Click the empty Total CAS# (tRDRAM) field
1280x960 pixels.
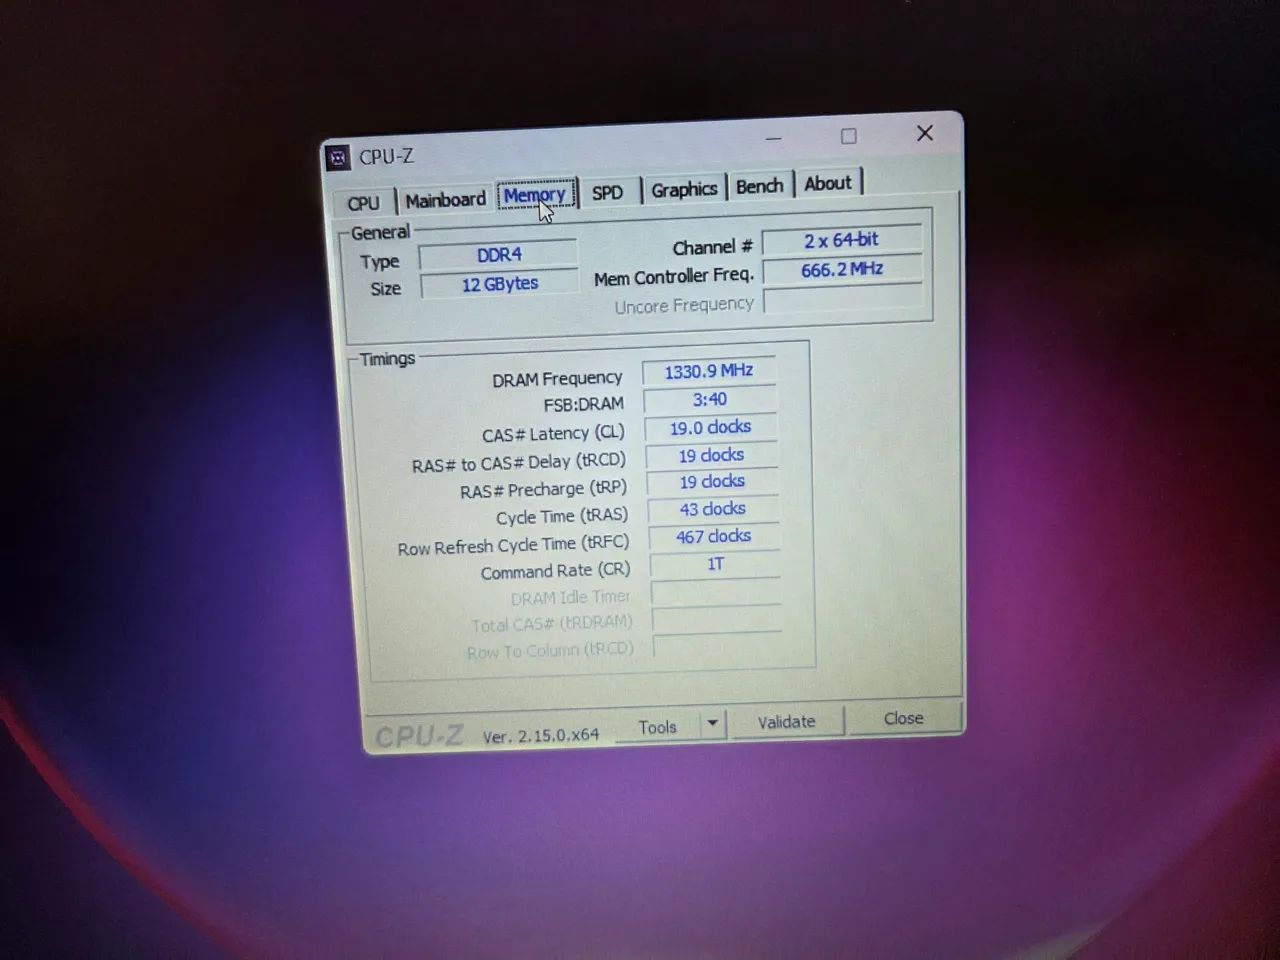click(717, 619)
